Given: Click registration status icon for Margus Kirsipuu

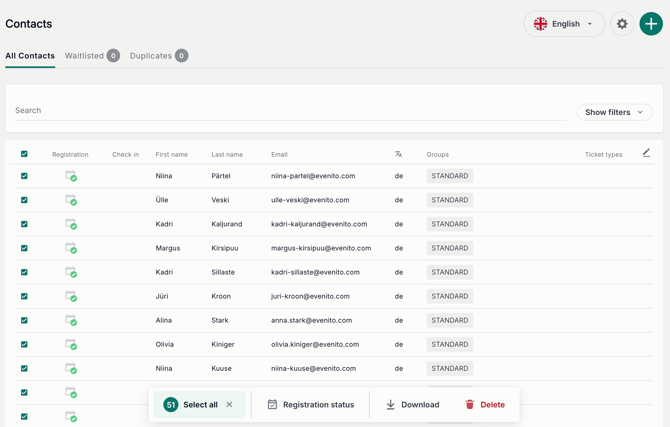Looking at the screenshot, I should pyautogui.click(x=71, y=248).
